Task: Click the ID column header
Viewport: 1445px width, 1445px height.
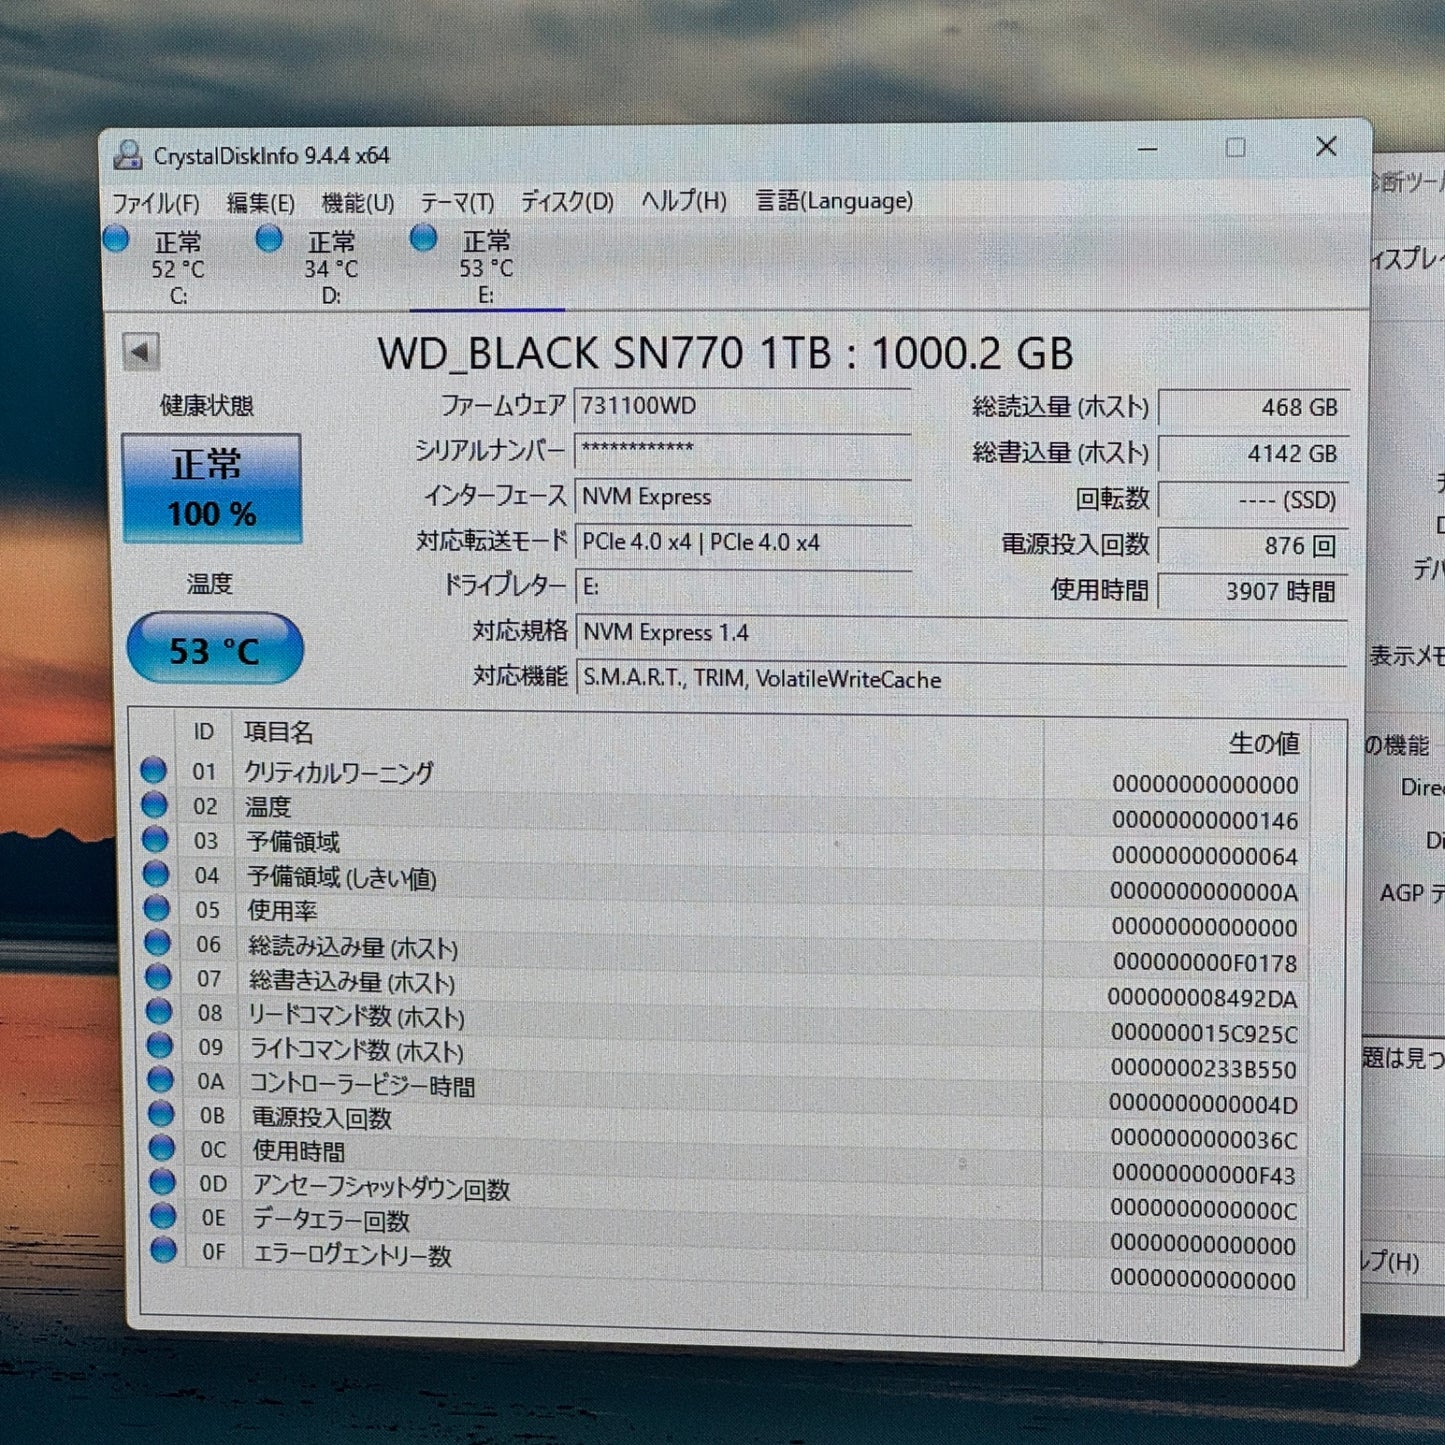Action: click(x=204, y=732)
